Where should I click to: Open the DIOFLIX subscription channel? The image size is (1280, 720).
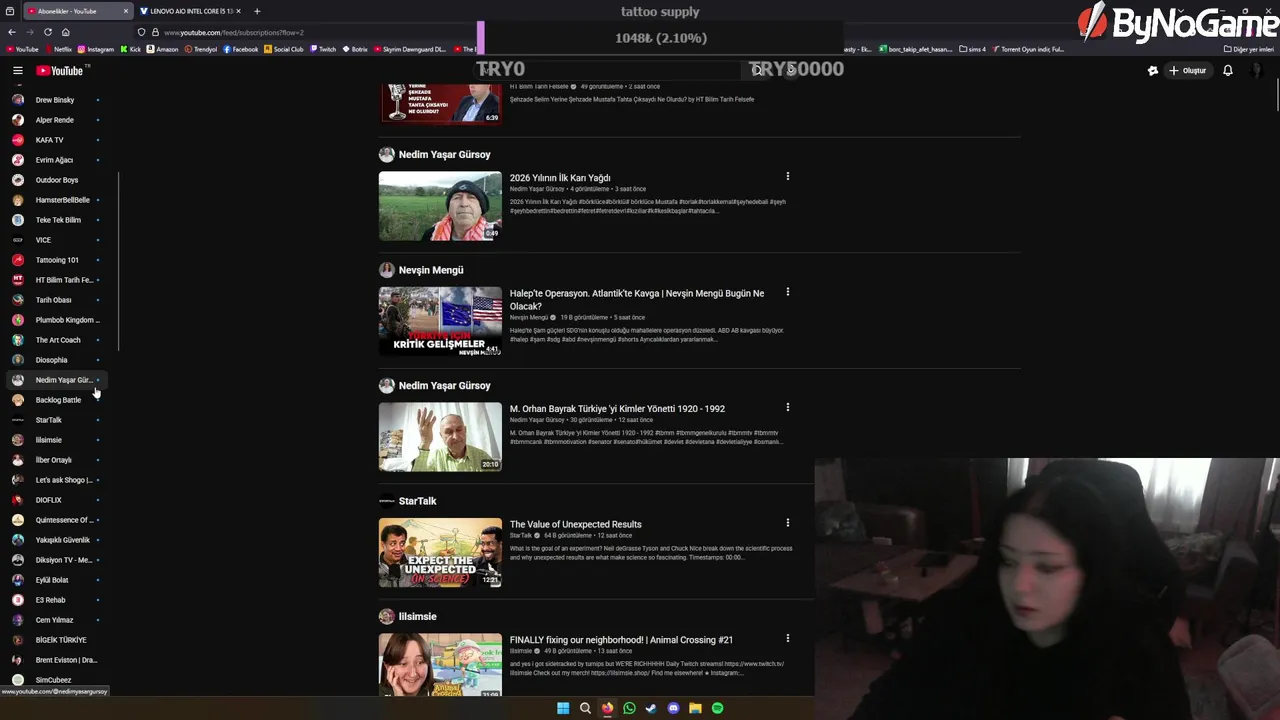pyautogui.click(x=55, y=500)
